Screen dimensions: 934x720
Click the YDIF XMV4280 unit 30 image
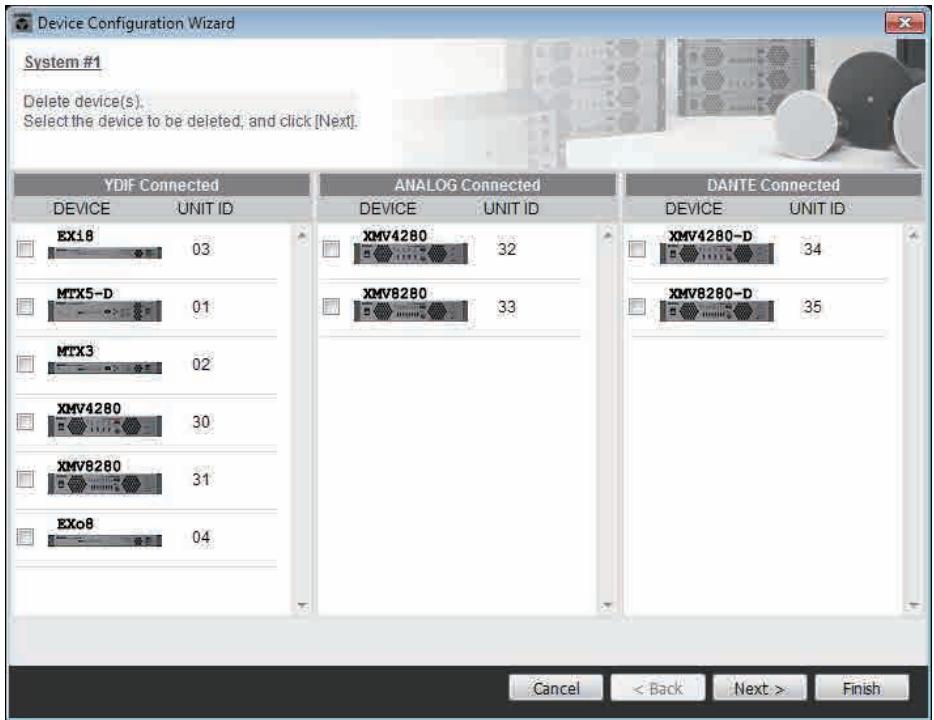point(105,426)
